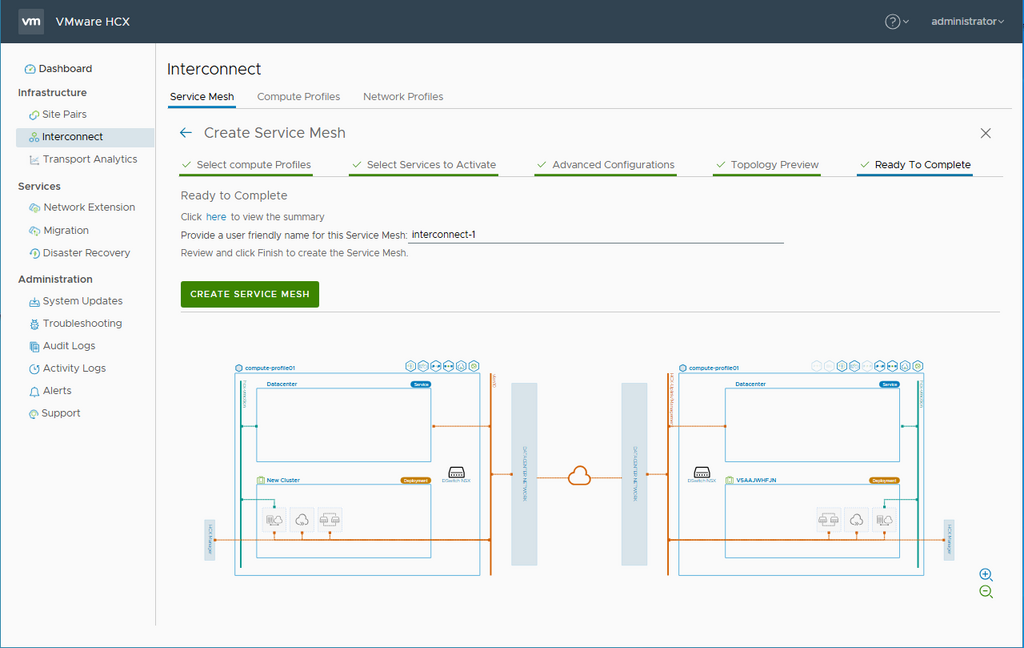Click the 'here' summary link

[x=216, y=217]
